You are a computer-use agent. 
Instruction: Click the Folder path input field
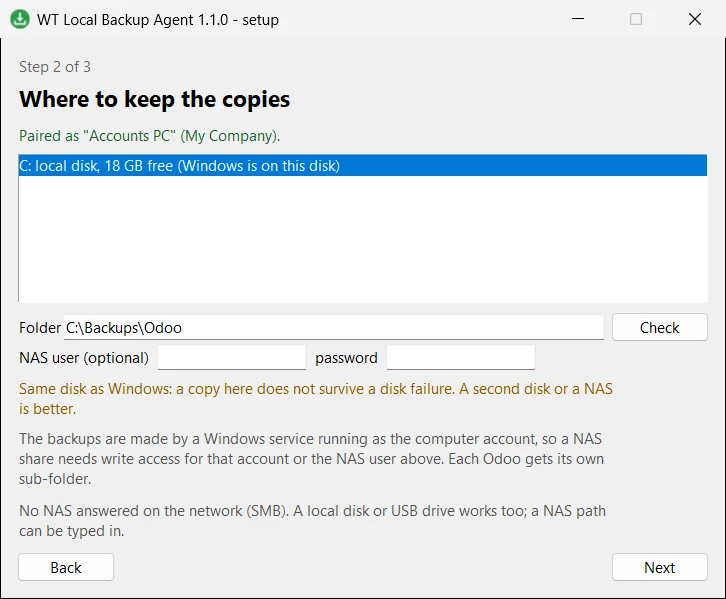click(x=333, y=328)
